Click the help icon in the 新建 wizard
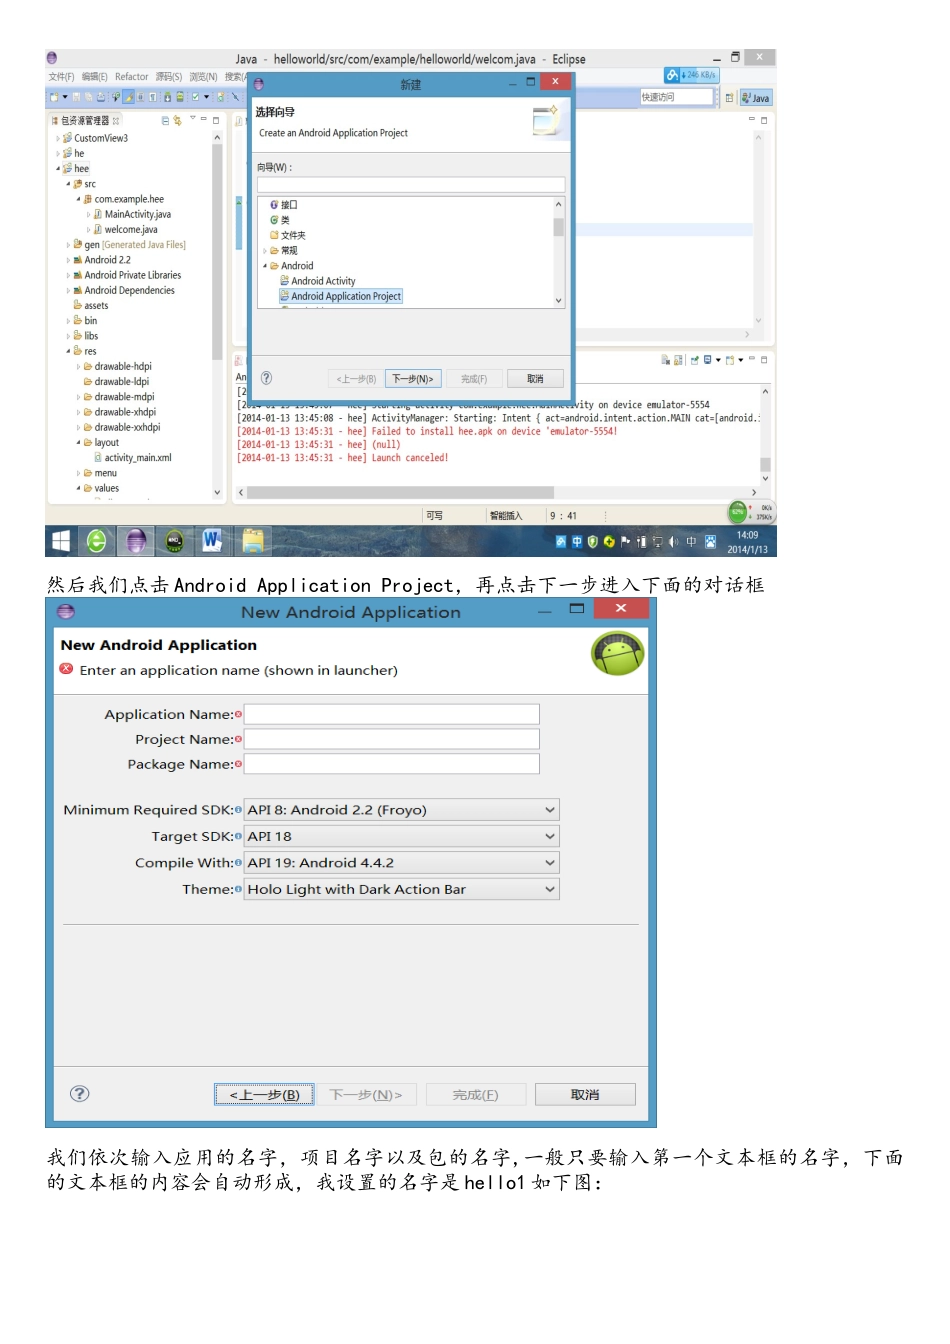The height and width of the screenshot is (1344, 950). (x=266, y=378)
